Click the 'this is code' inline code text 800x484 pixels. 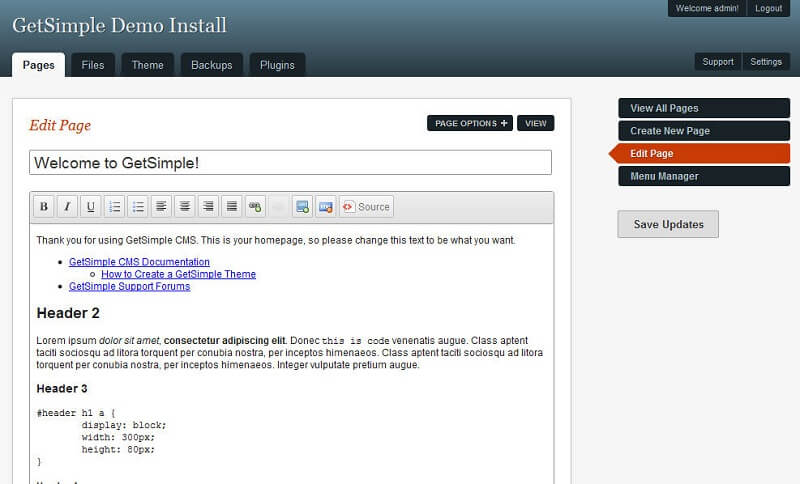point(356,341)
